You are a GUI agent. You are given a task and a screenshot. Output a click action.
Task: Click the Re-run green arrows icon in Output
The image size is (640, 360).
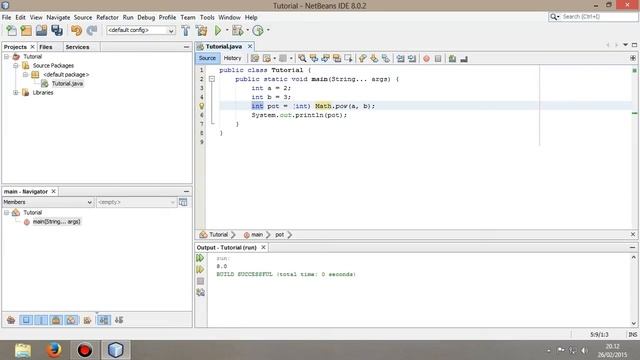coord(200,258)
